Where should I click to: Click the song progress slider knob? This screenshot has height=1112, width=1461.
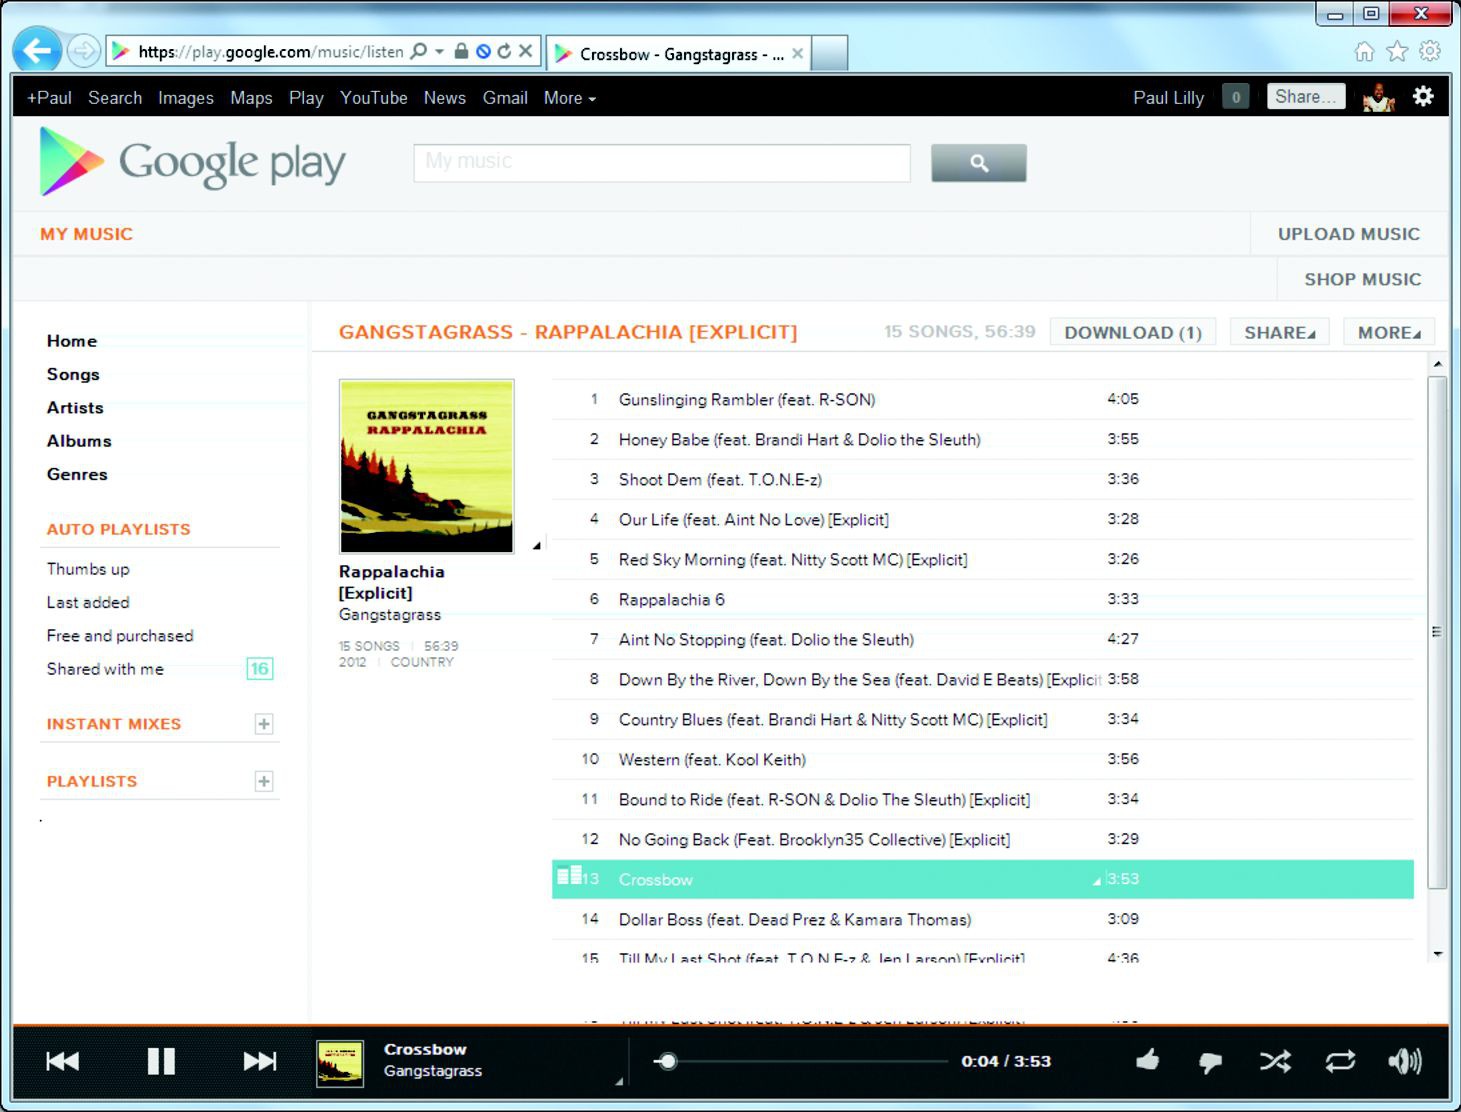point(668,1061)
